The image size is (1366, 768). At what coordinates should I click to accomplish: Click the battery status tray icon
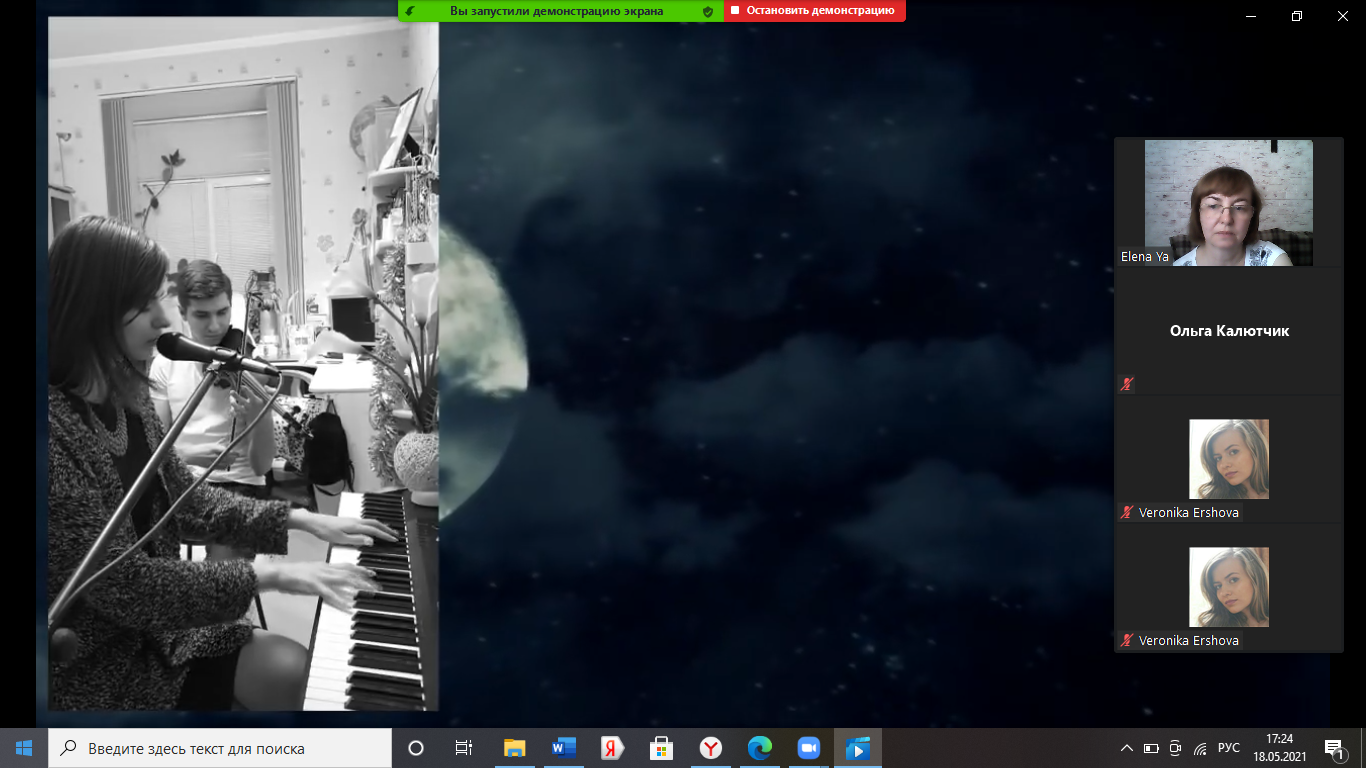[1151, 748]
